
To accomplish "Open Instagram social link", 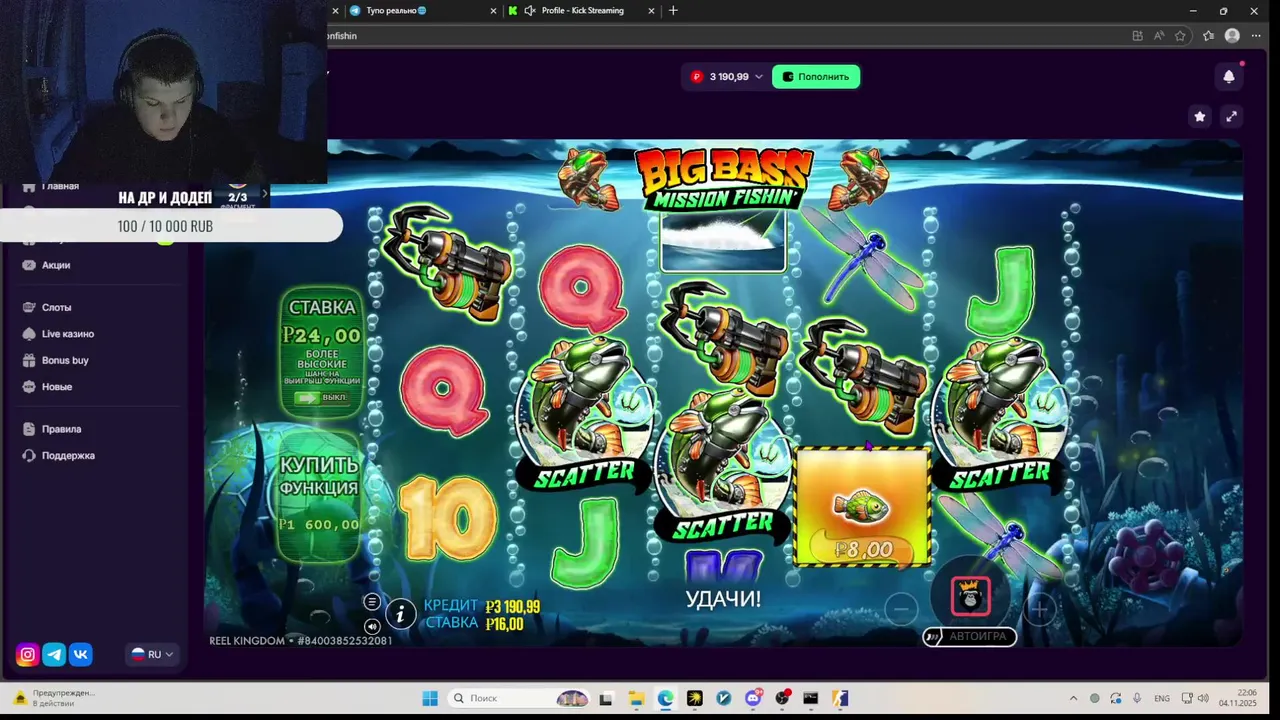I will pyautogui.click(x=28, y=655).
